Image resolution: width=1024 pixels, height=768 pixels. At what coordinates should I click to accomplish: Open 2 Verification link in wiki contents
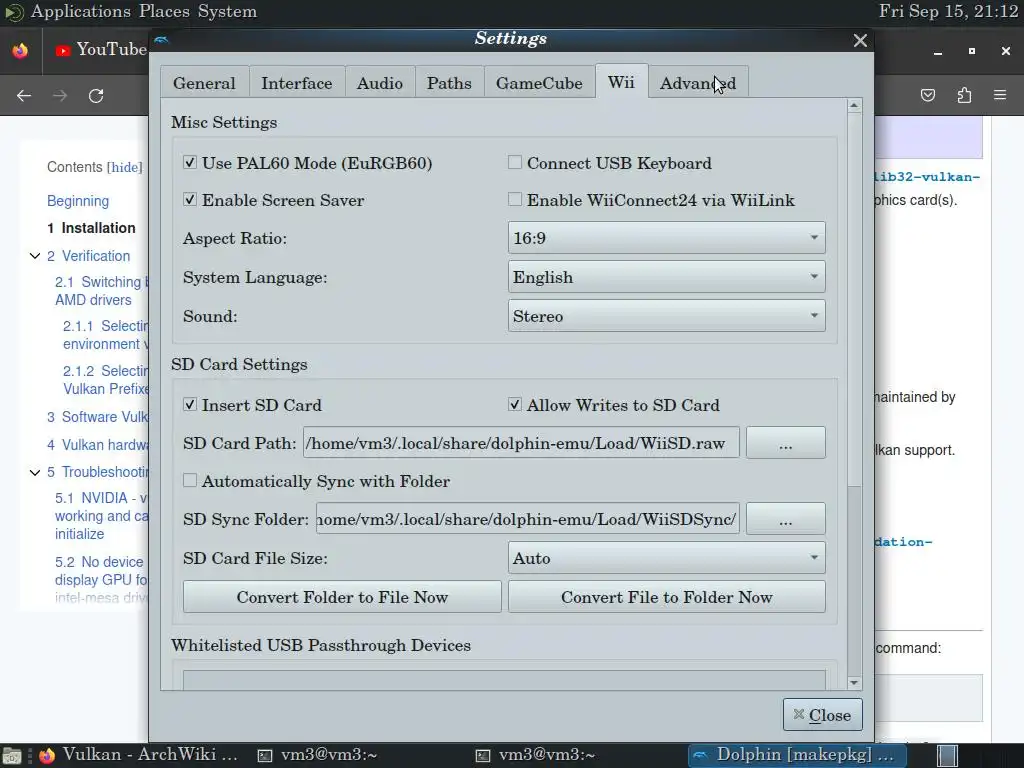pos(88,256)
